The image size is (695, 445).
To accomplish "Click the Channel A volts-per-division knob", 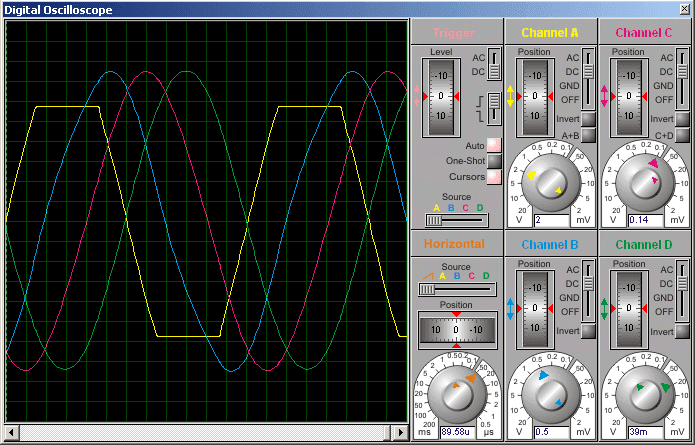I will [x=551, y=183].
